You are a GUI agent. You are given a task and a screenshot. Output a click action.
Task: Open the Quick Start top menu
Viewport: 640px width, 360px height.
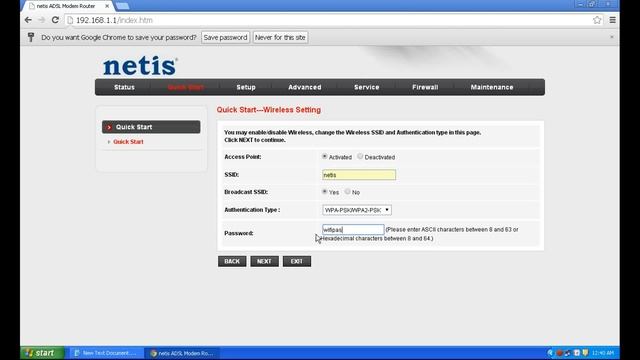(x=186, y=87)
